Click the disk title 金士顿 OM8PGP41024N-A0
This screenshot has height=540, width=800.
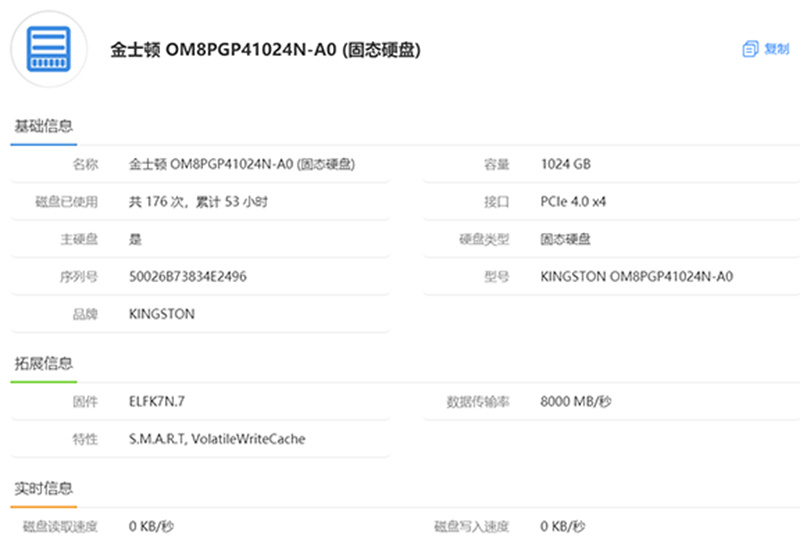[x=265, y=50]
